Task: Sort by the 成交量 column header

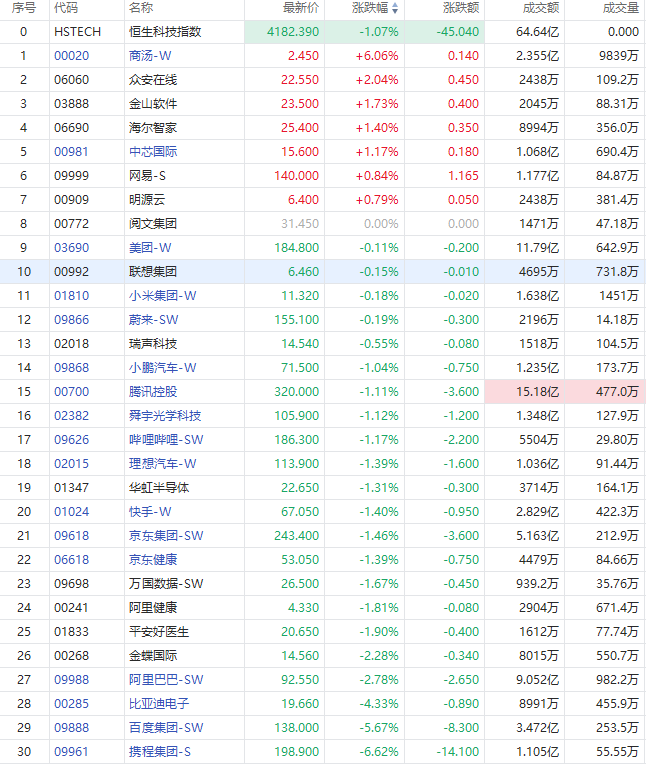Action: click(x=621, y=8)
